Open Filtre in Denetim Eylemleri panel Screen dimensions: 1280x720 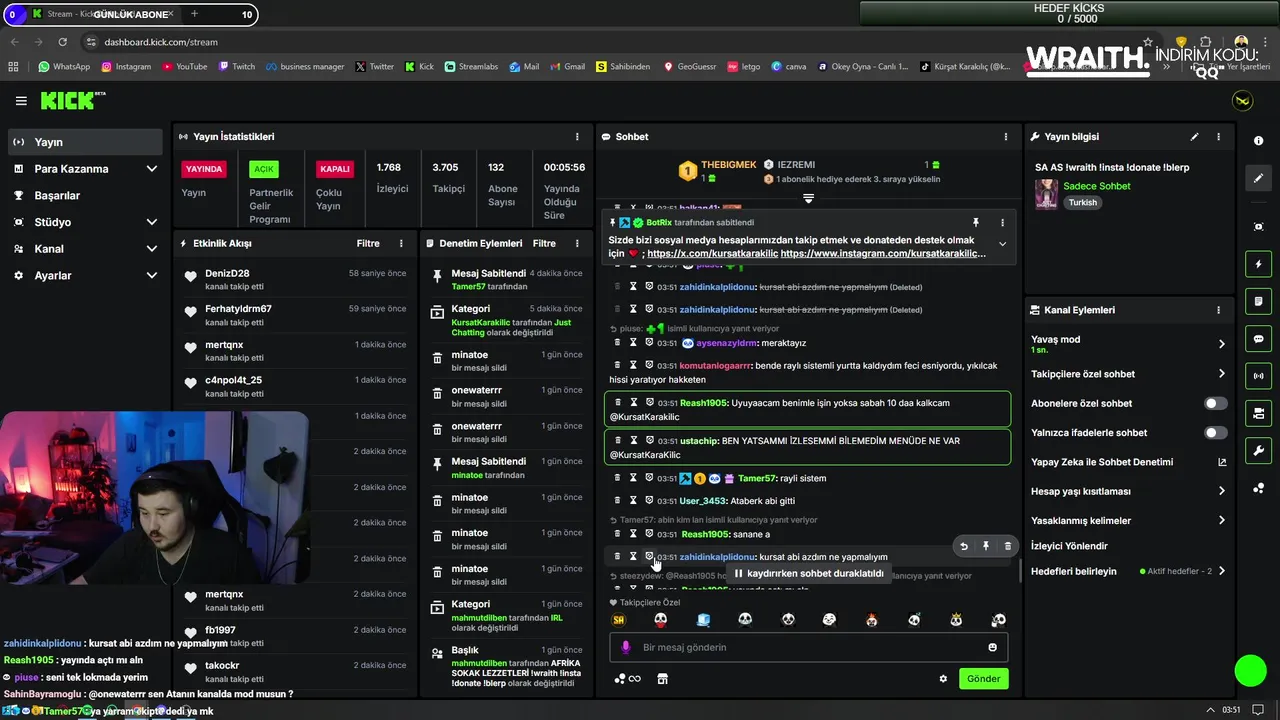[x=544, y=244]
